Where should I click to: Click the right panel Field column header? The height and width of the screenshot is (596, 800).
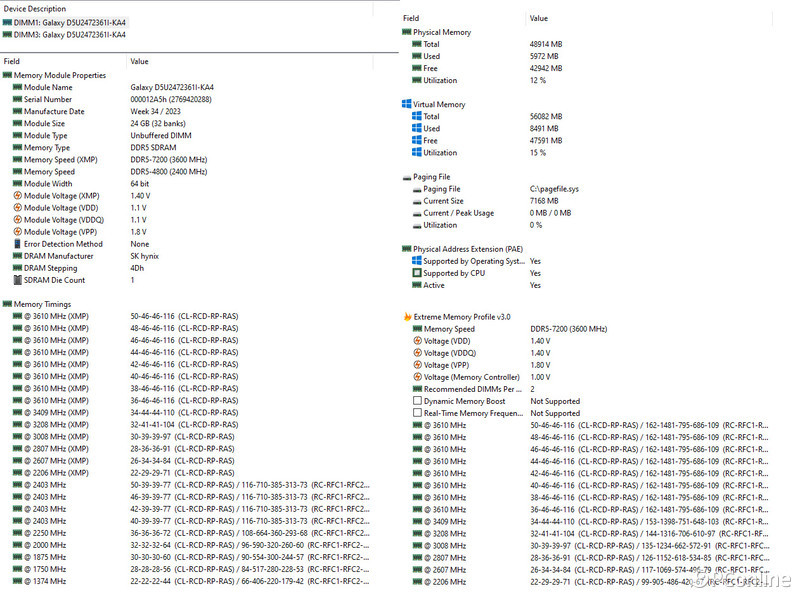tap(411, 18)
